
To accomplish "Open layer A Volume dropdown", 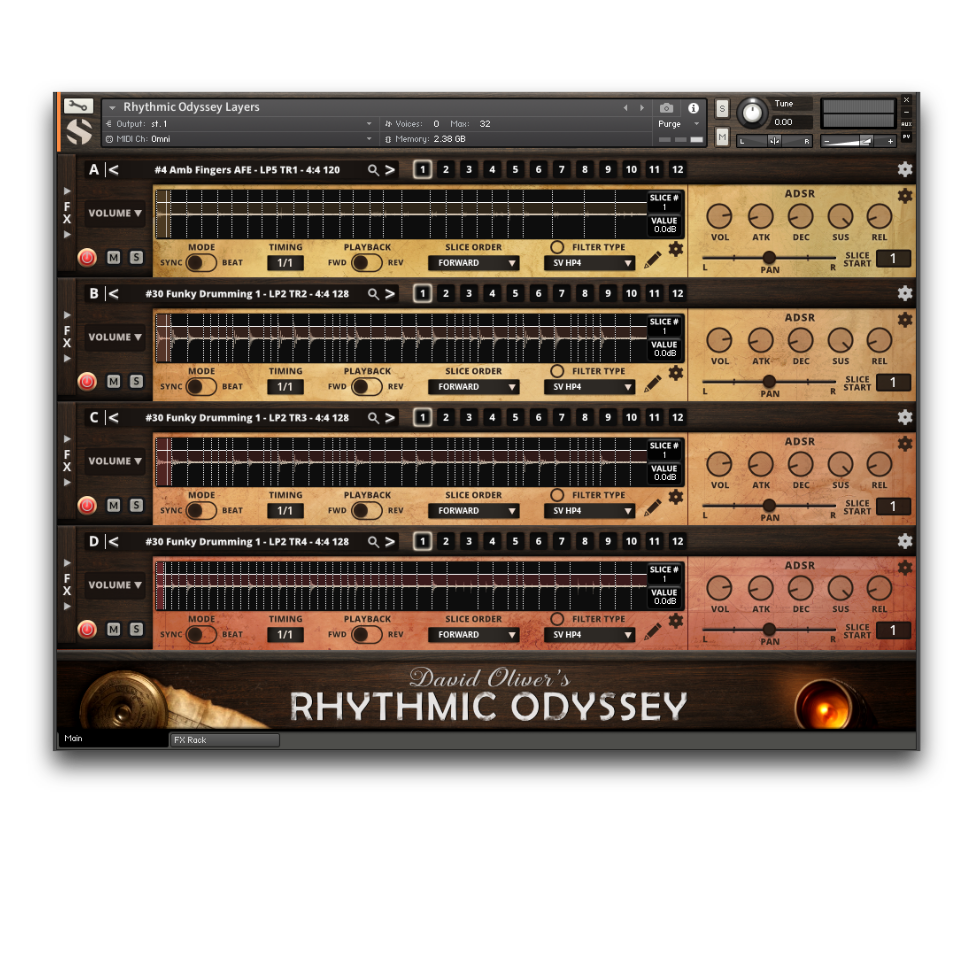I will [x=115, y=213].
